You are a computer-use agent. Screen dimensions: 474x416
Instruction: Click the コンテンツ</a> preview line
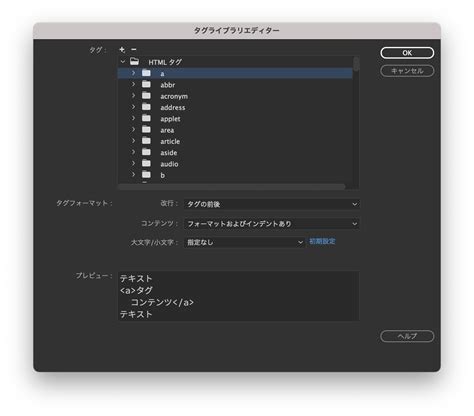(x=162, y=302)
